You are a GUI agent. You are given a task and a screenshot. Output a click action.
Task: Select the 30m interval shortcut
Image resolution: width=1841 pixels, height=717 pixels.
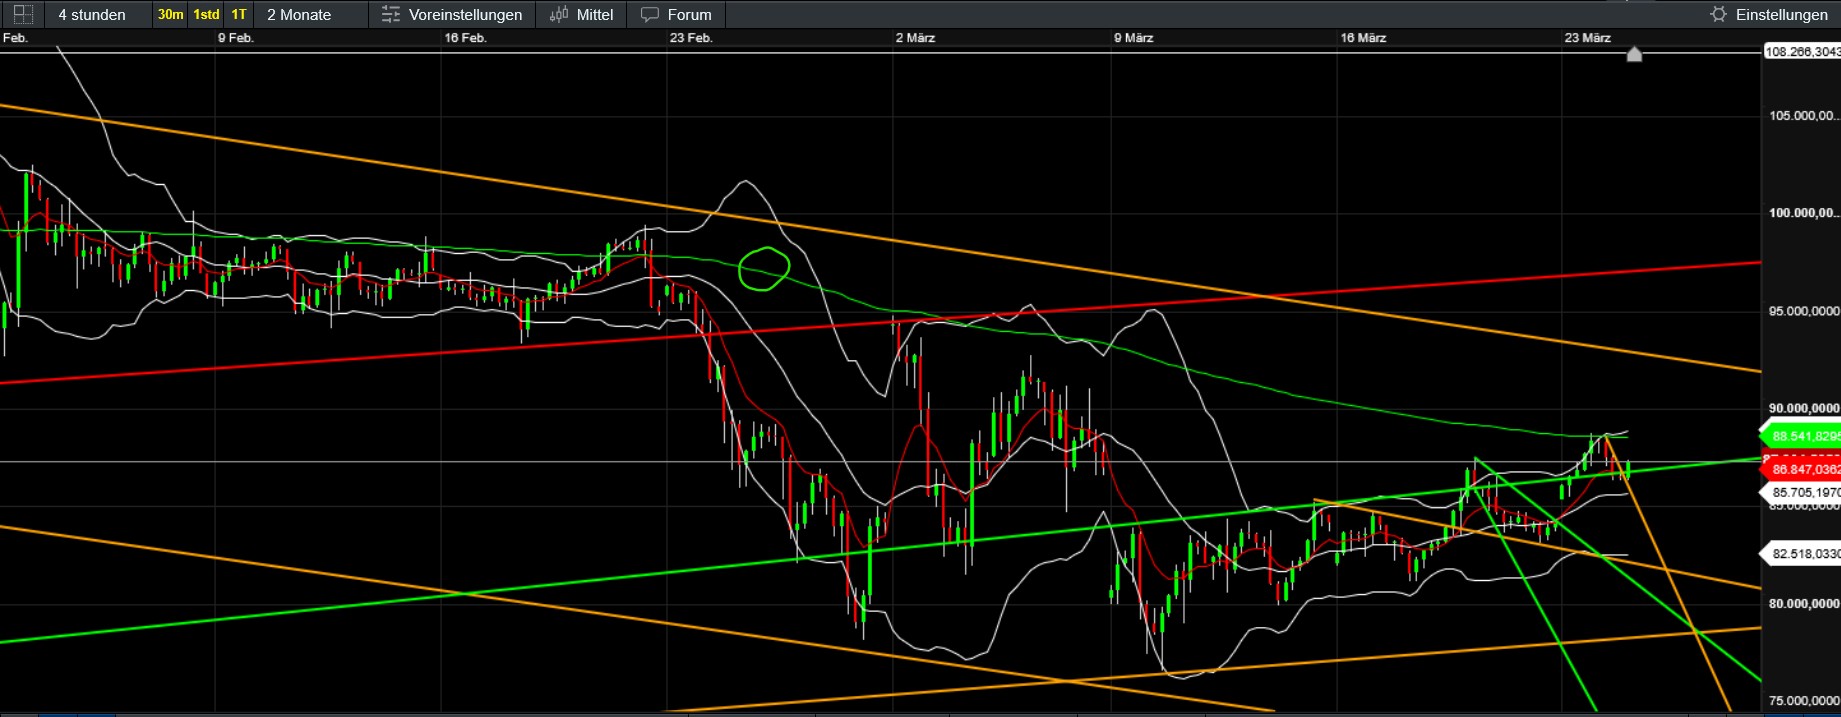(171, 14)
